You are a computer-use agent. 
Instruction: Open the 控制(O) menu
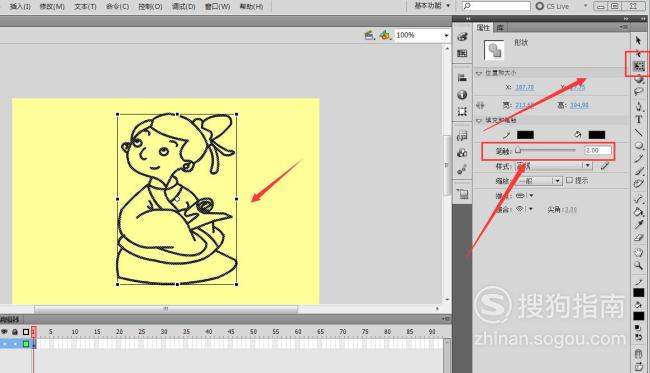(x=150, y=7)
